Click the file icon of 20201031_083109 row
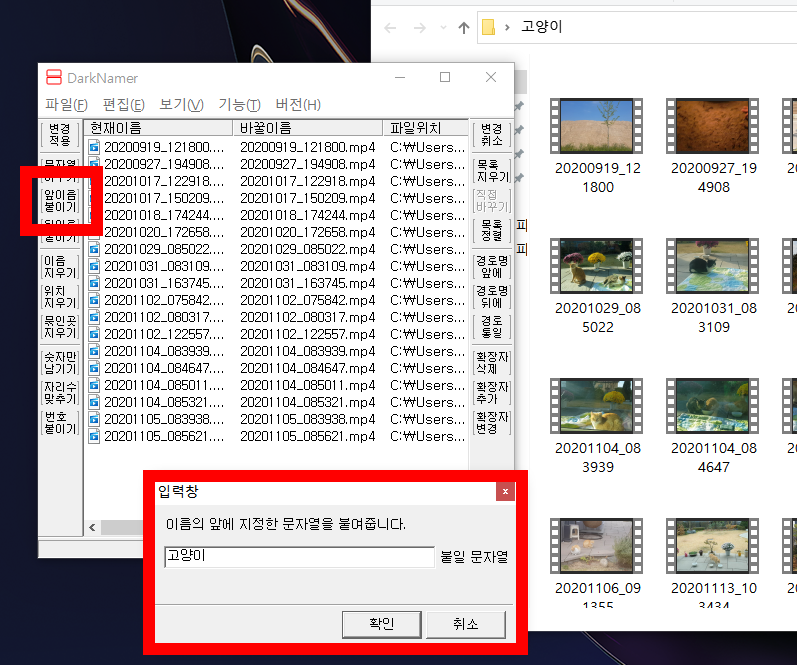 (x=94, y=266)
